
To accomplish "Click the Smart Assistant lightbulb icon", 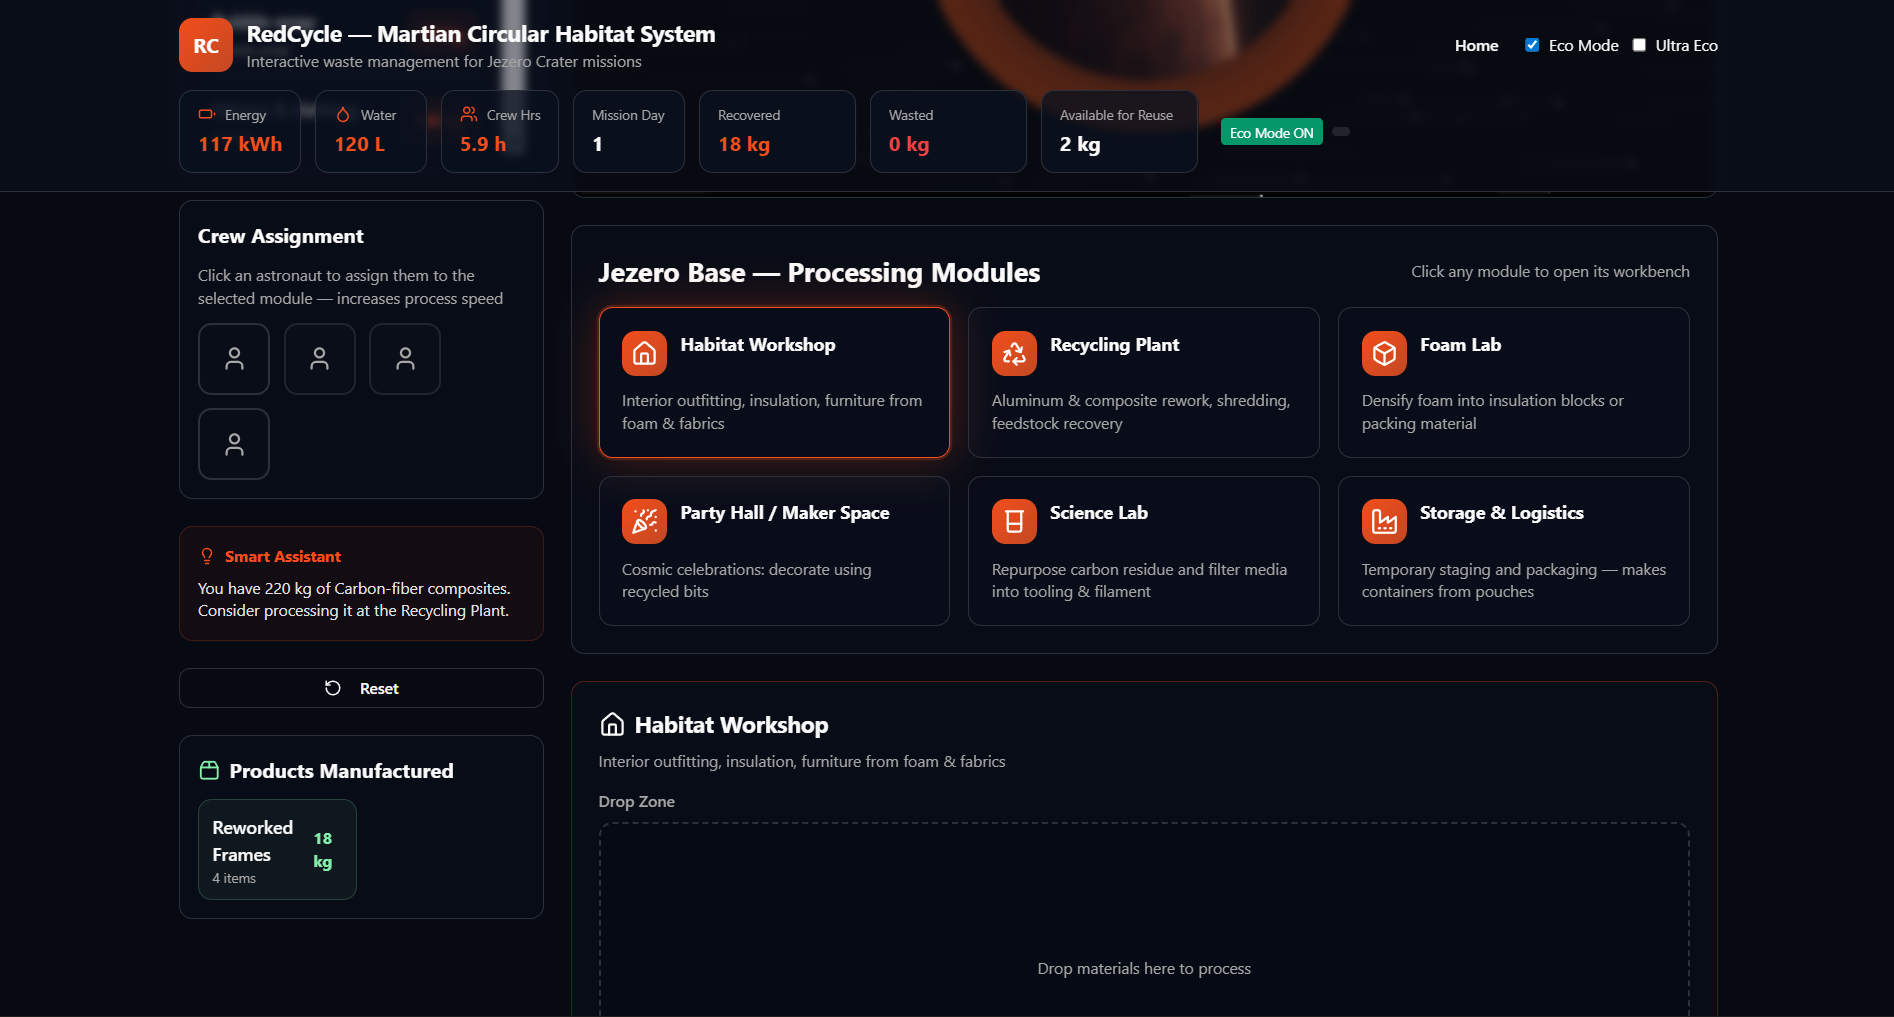I will point(207,556).
